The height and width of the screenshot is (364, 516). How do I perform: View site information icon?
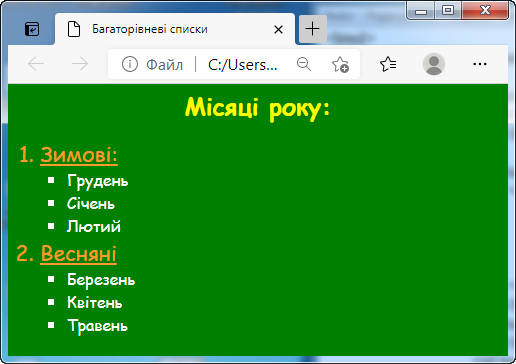coord(130,64)
